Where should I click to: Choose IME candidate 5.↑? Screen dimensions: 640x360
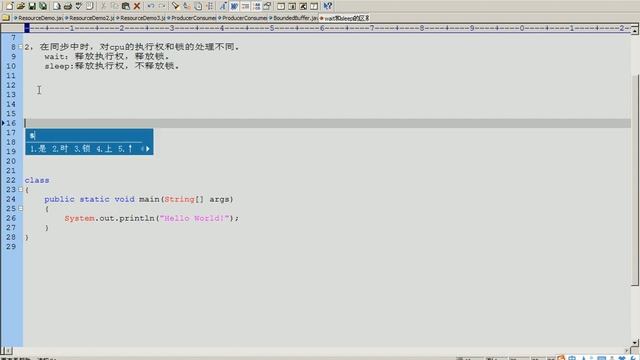[125, 149]
